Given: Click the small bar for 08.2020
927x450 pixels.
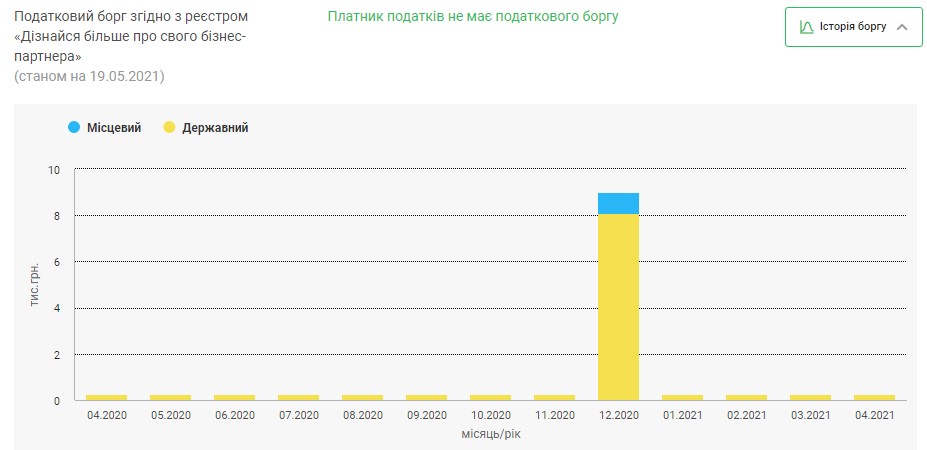Looking at the screenshot, I should [362, 397].
